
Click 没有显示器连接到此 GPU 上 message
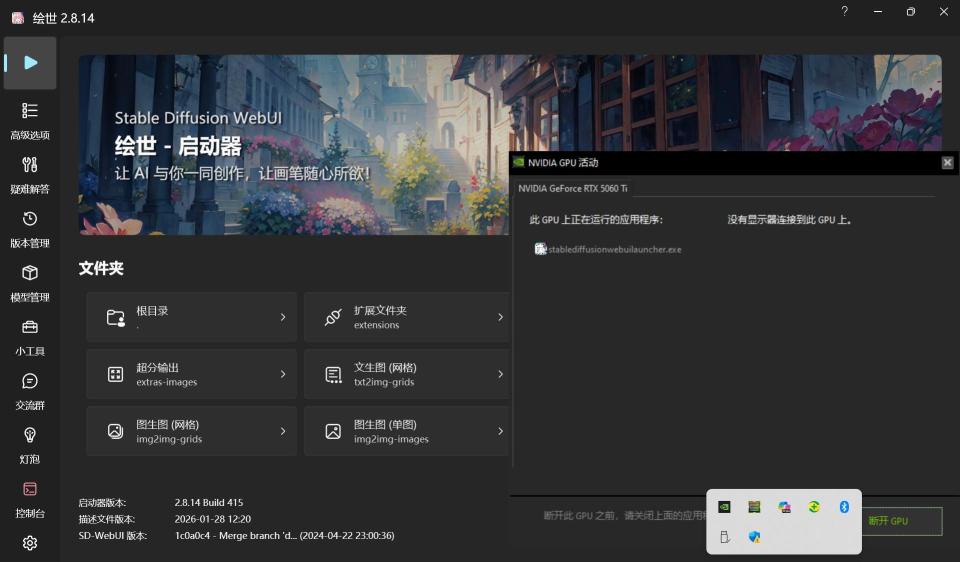tap(789, 220)
